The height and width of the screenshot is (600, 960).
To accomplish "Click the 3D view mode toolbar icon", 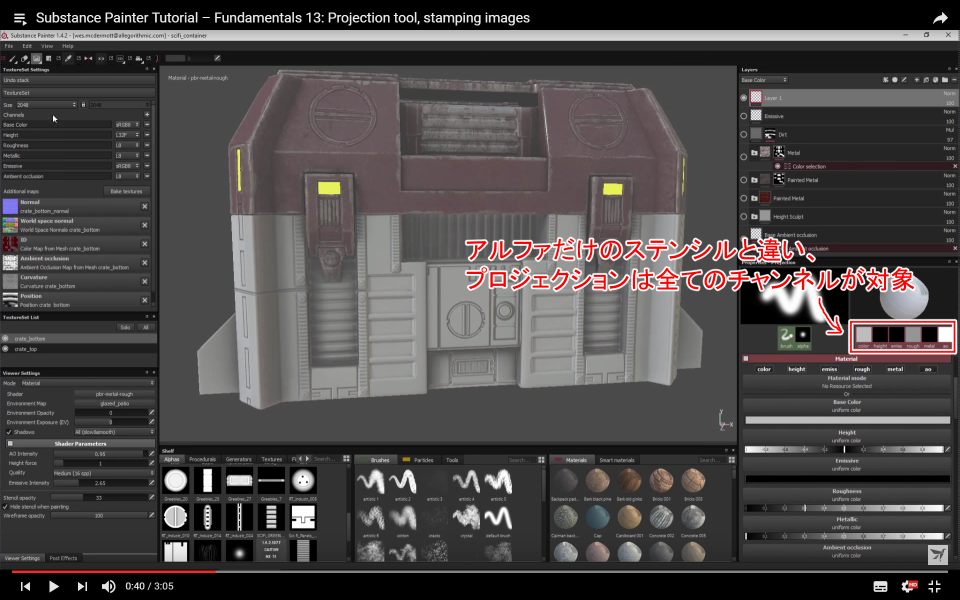I will [120, 58].
